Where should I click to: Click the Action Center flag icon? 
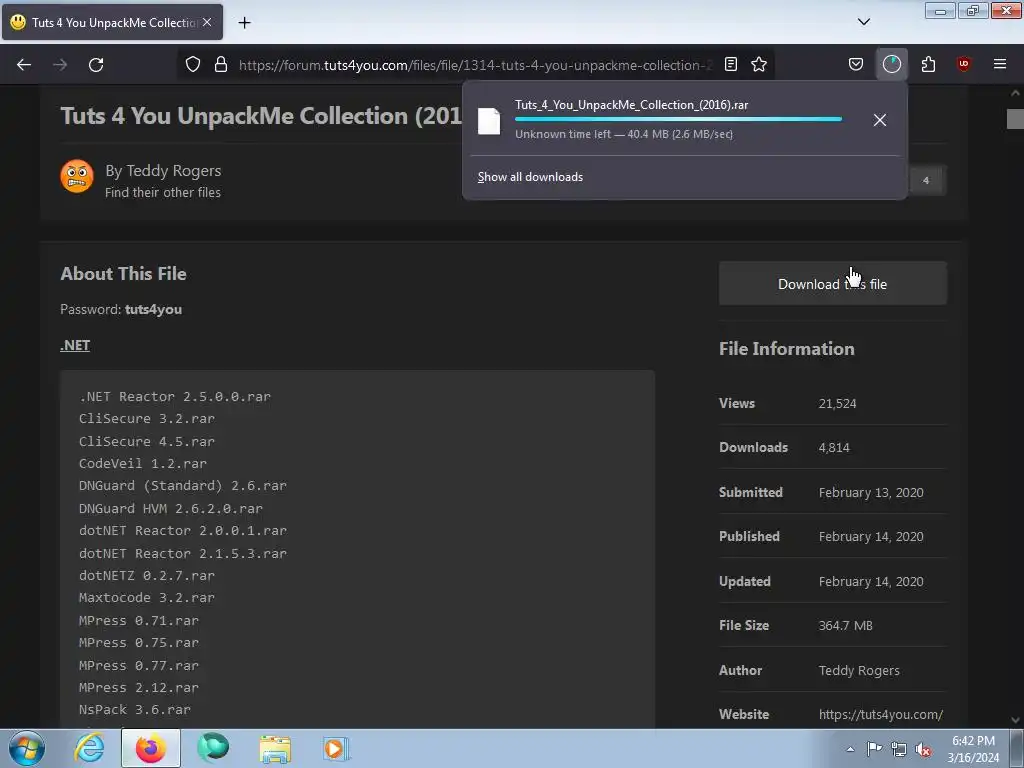click(x=874, y=749)
